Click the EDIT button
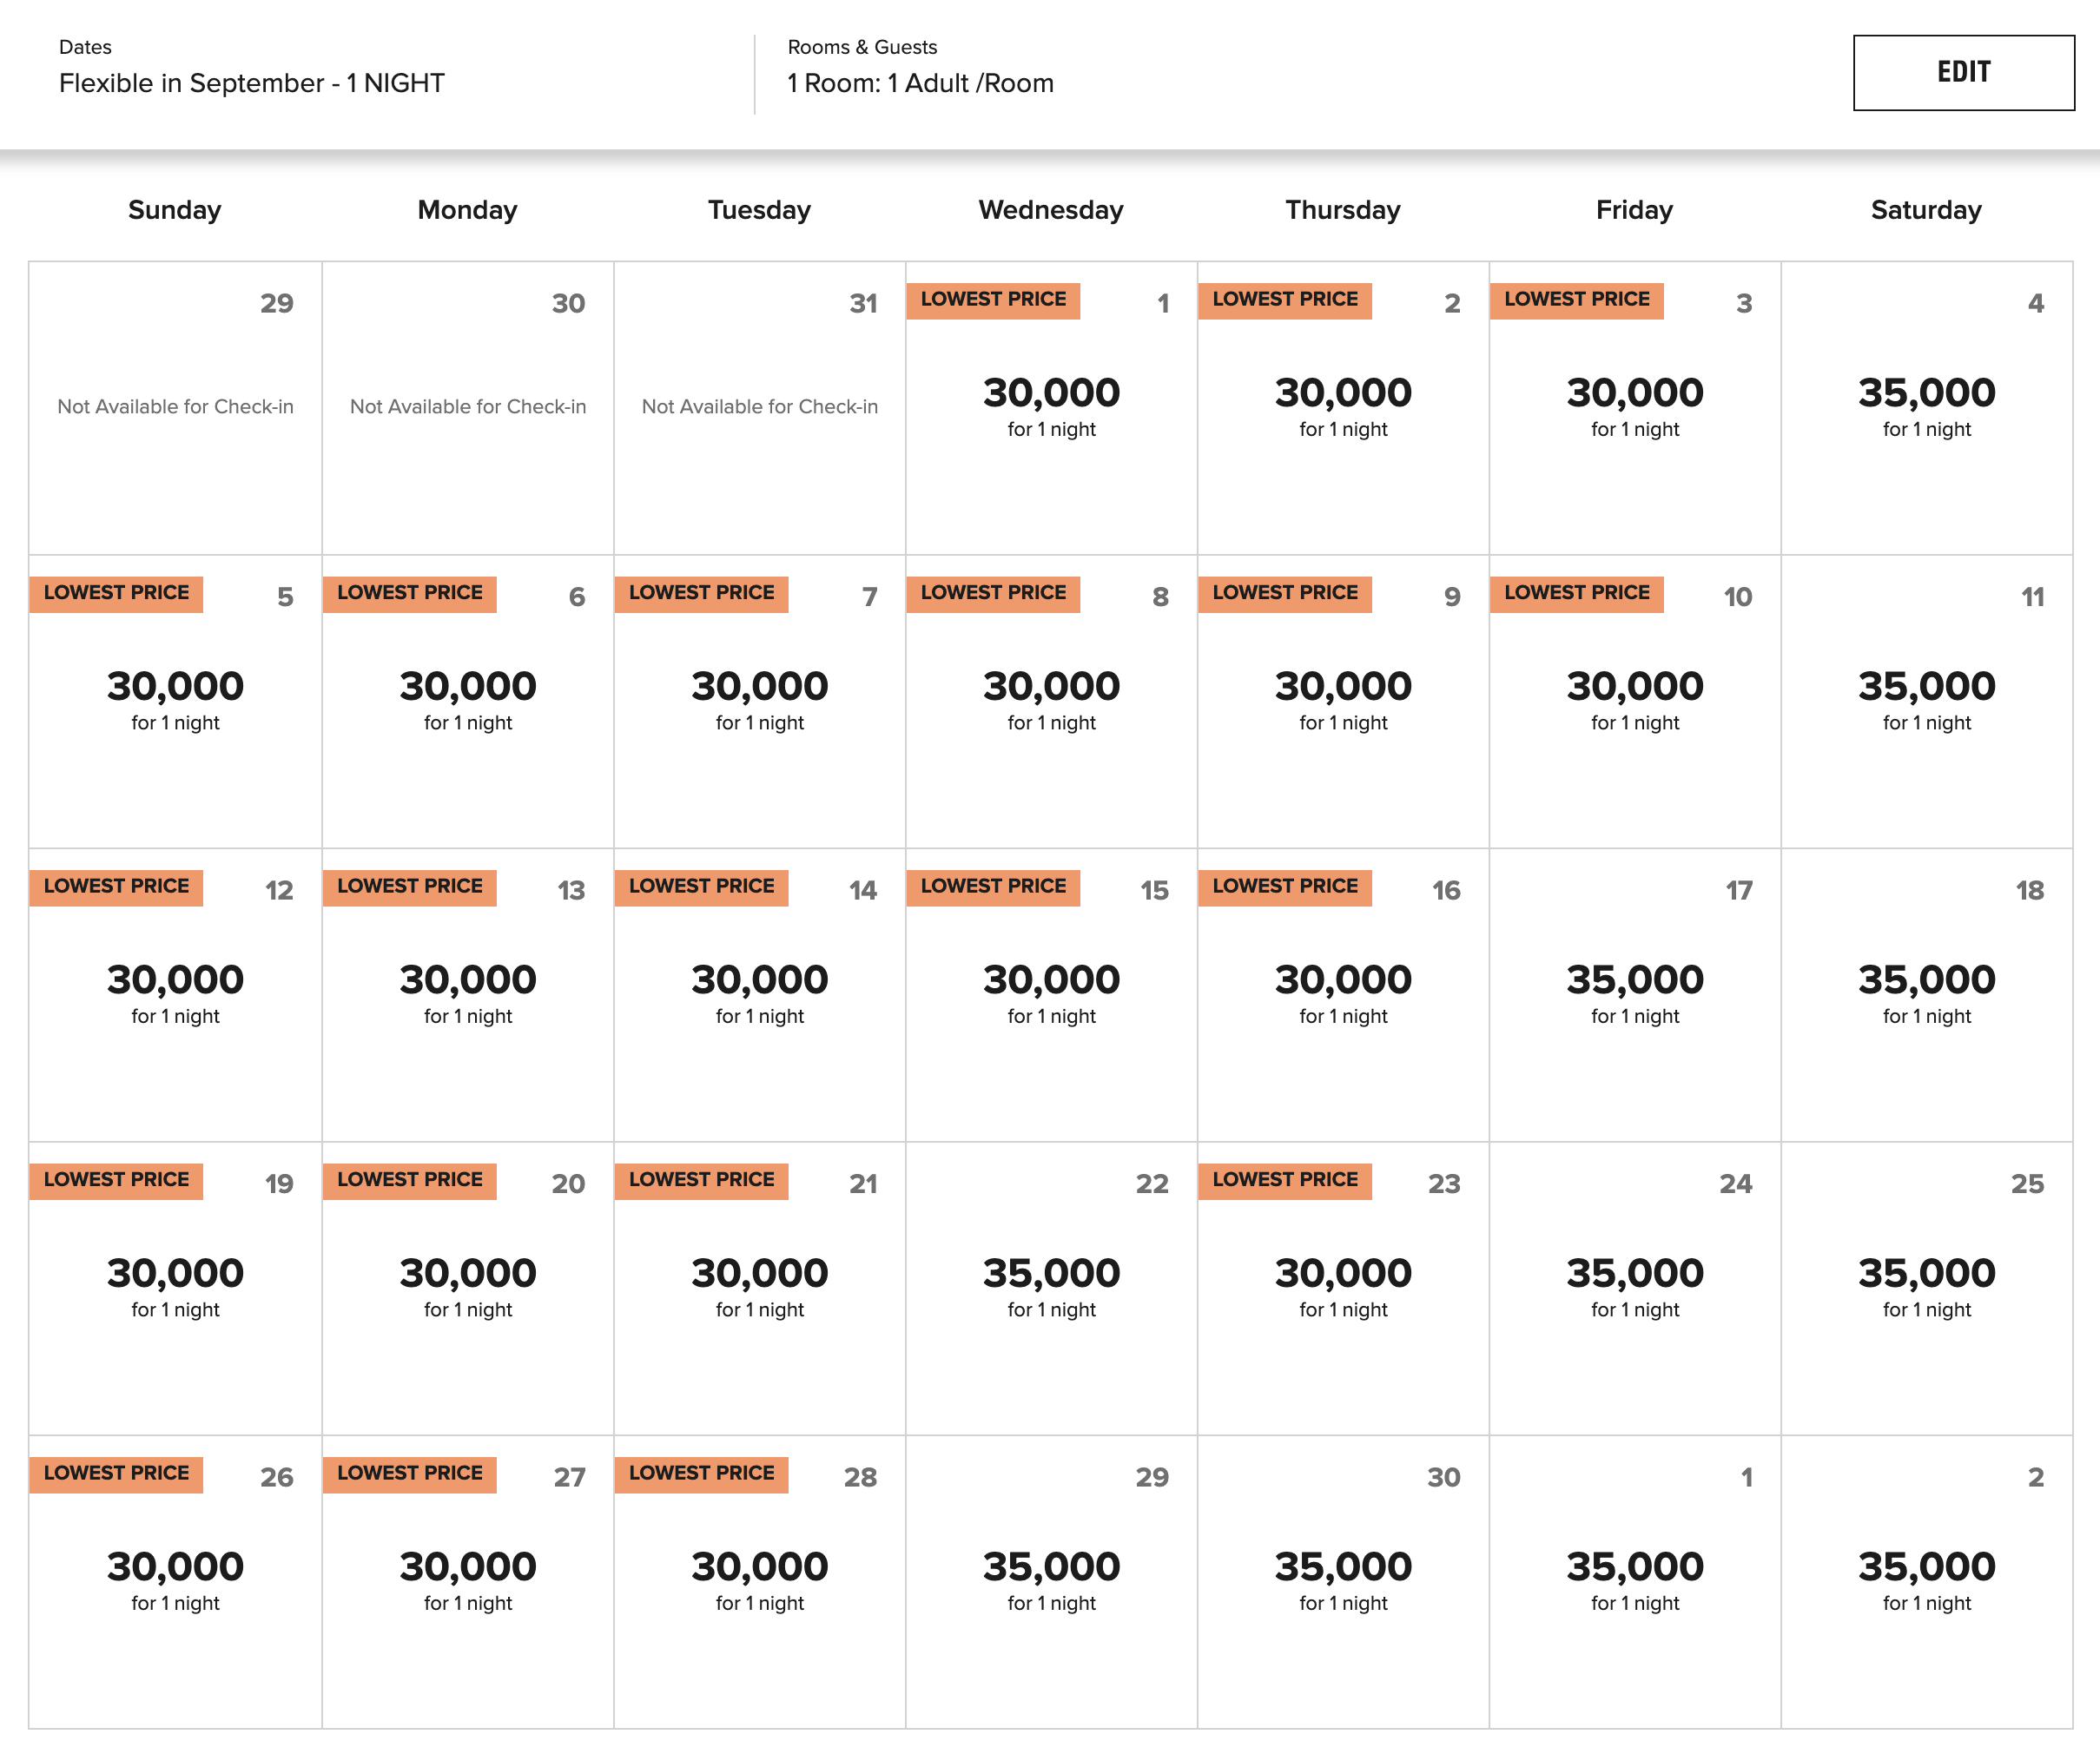2100x1754 pixels. 1962,73
